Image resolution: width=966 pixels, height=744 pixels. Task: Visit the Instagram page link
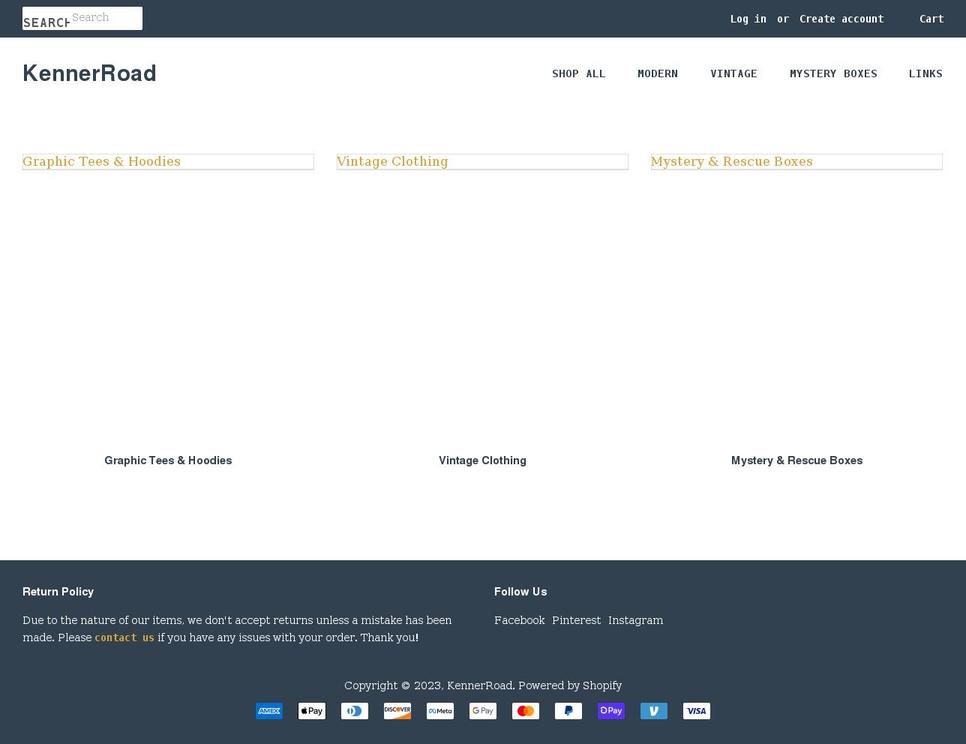tap(635, 620)
